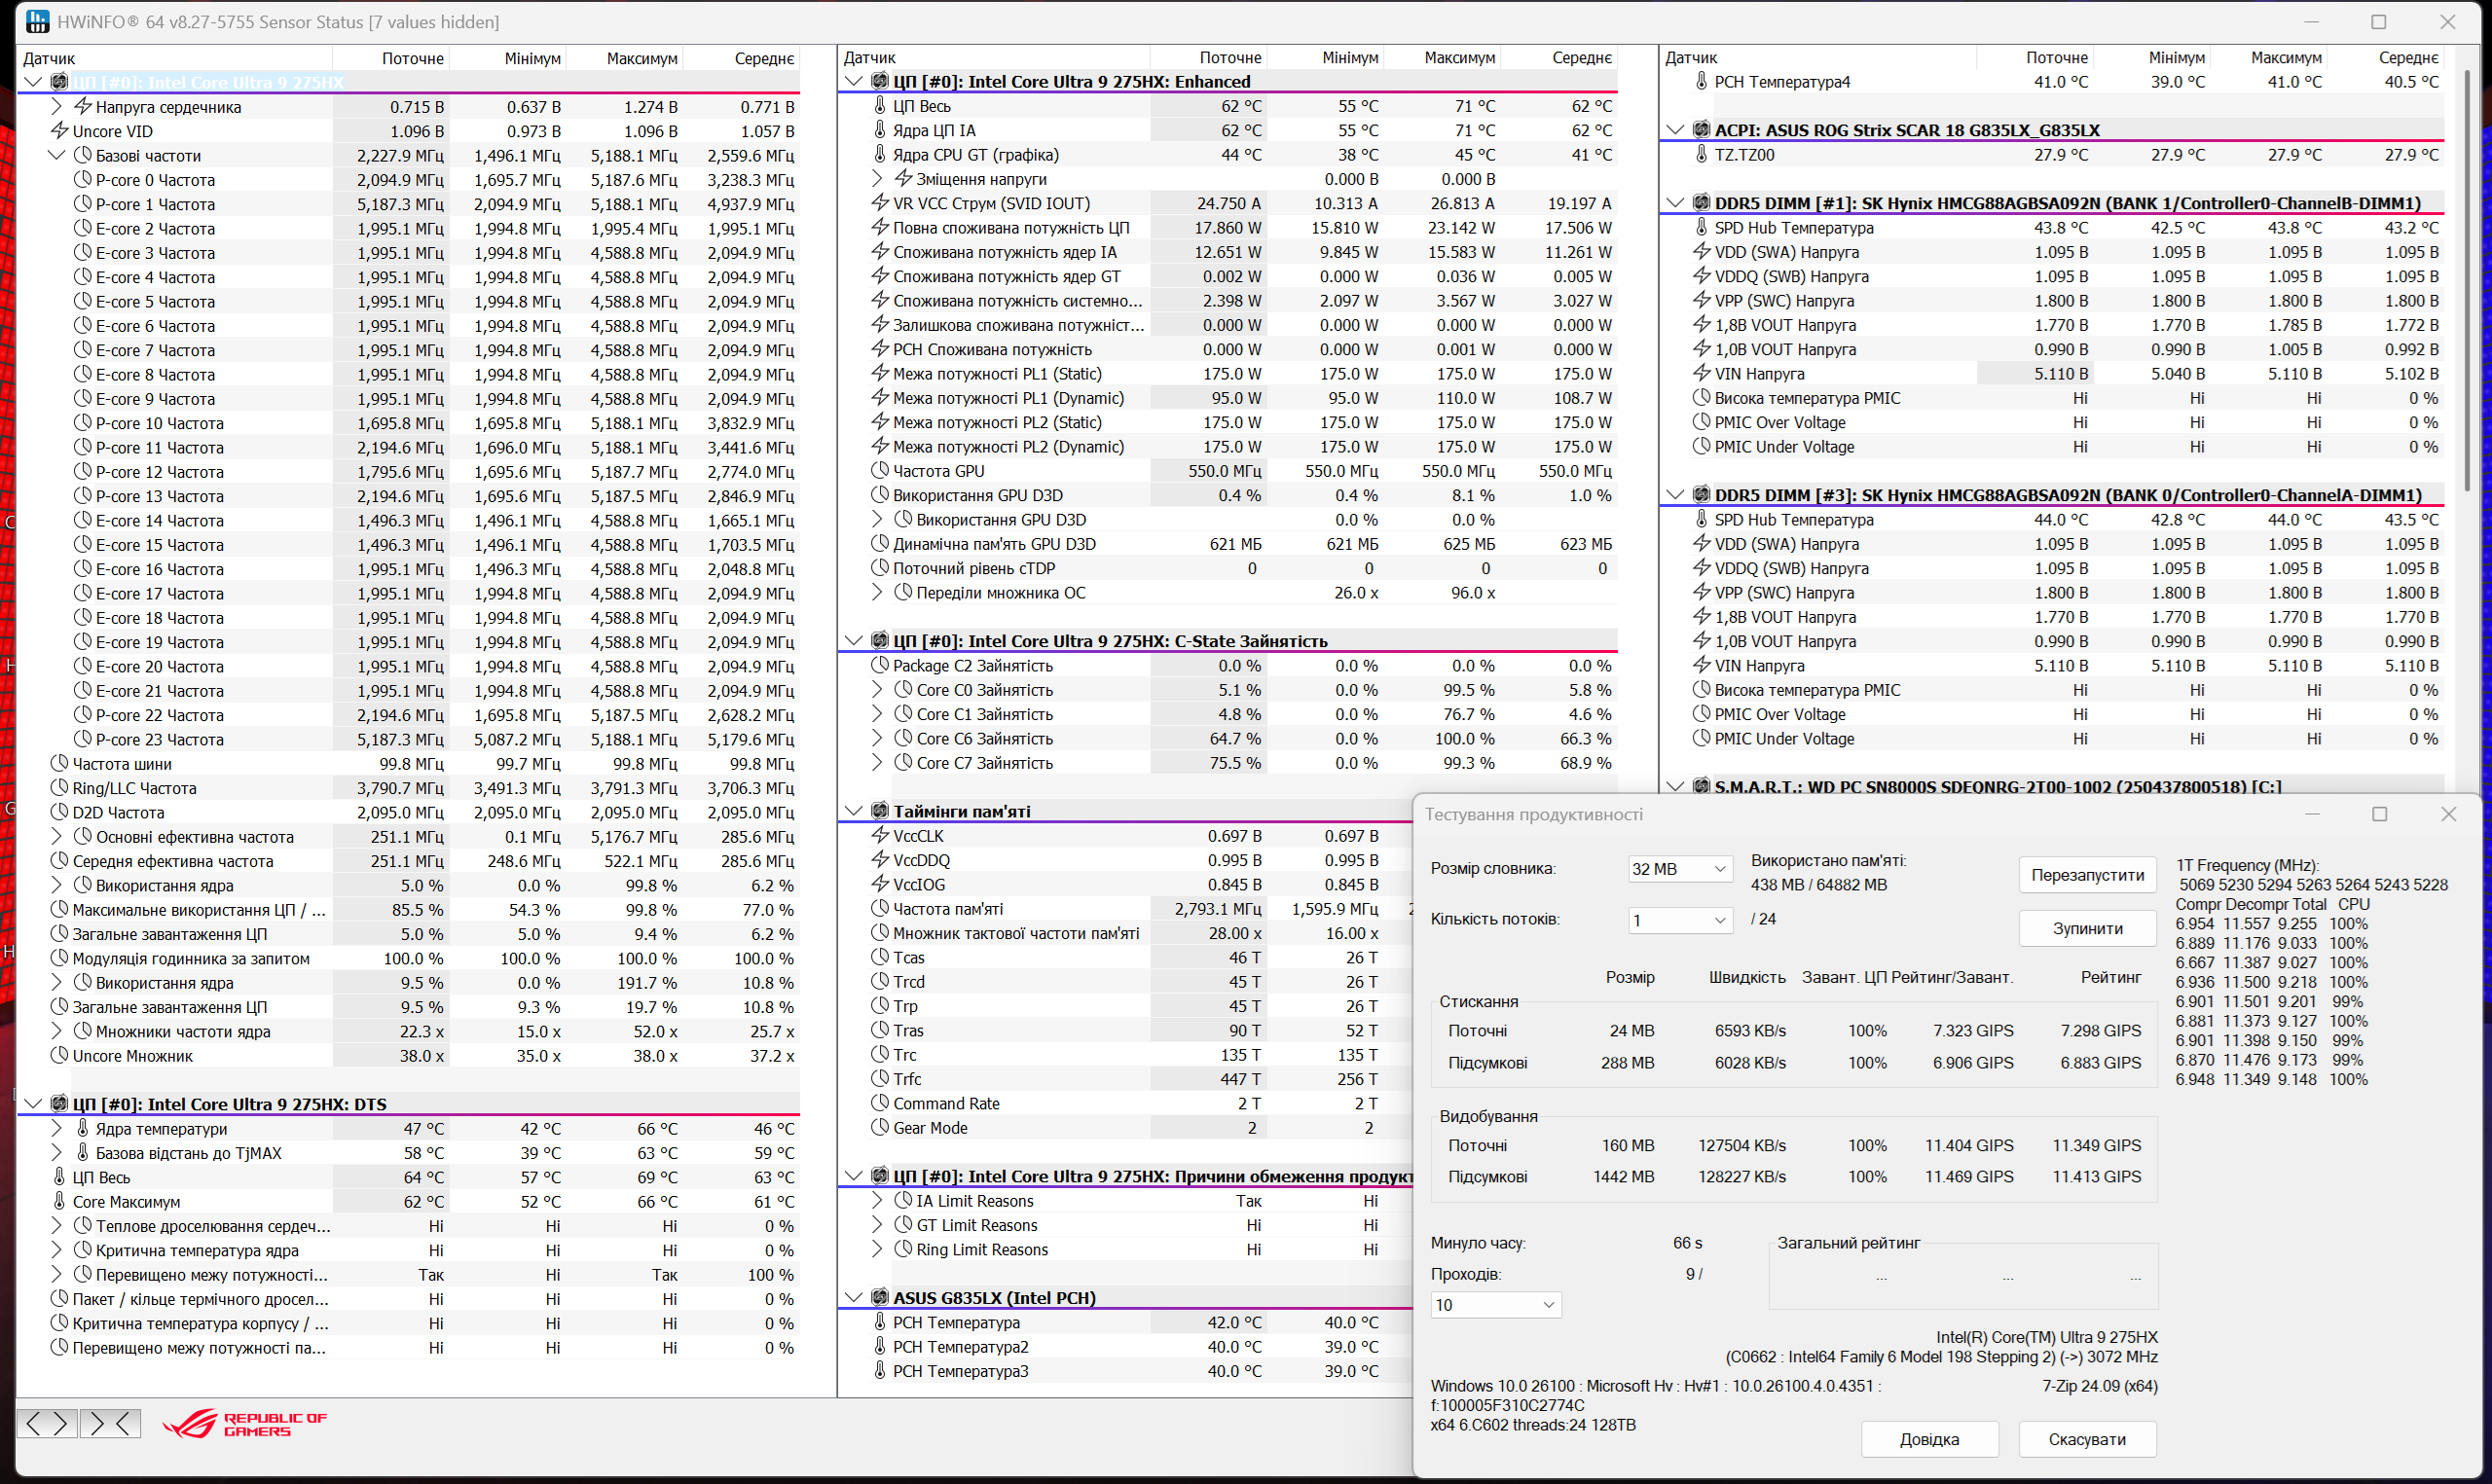Click the Republic of Gamers logo

pos(245,1424)
